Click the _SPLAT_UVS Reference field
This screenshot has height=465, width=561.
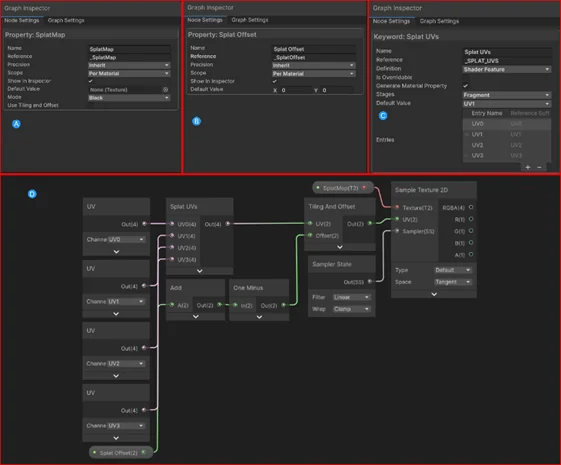[x=507, y=61]
